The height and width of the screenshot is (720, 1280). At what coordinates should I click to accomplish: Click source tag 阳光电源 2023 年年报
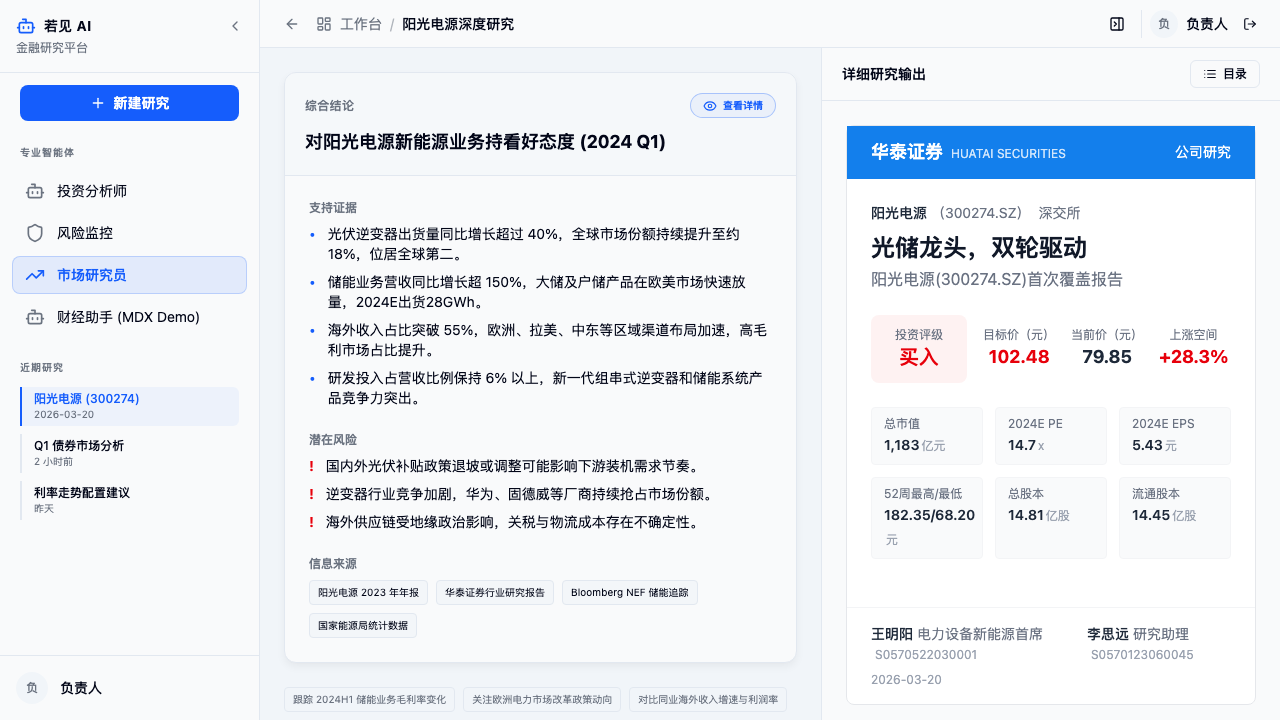click(x=369, y=592)
